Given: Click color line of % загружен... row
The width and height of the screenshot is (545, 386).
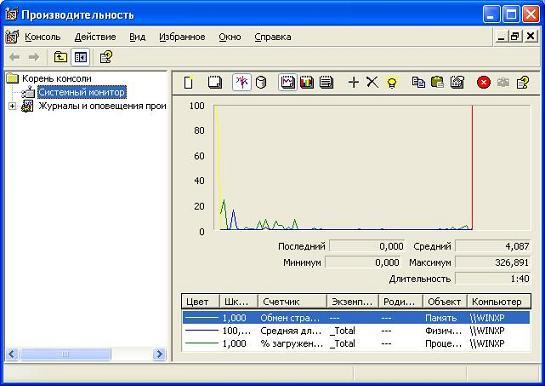Looking at the screenshot, I should click(x=202, y=343).
